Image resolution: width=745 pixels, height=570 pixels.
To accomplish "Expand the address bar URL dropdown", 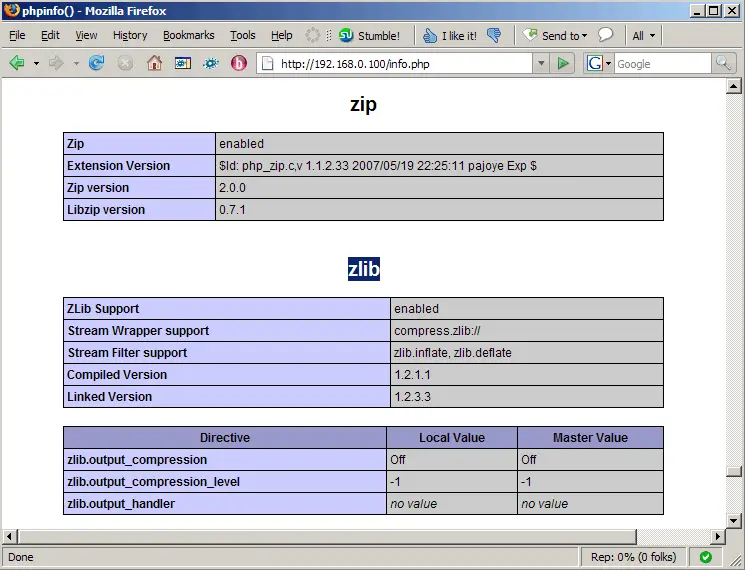I will pos(541,63).
